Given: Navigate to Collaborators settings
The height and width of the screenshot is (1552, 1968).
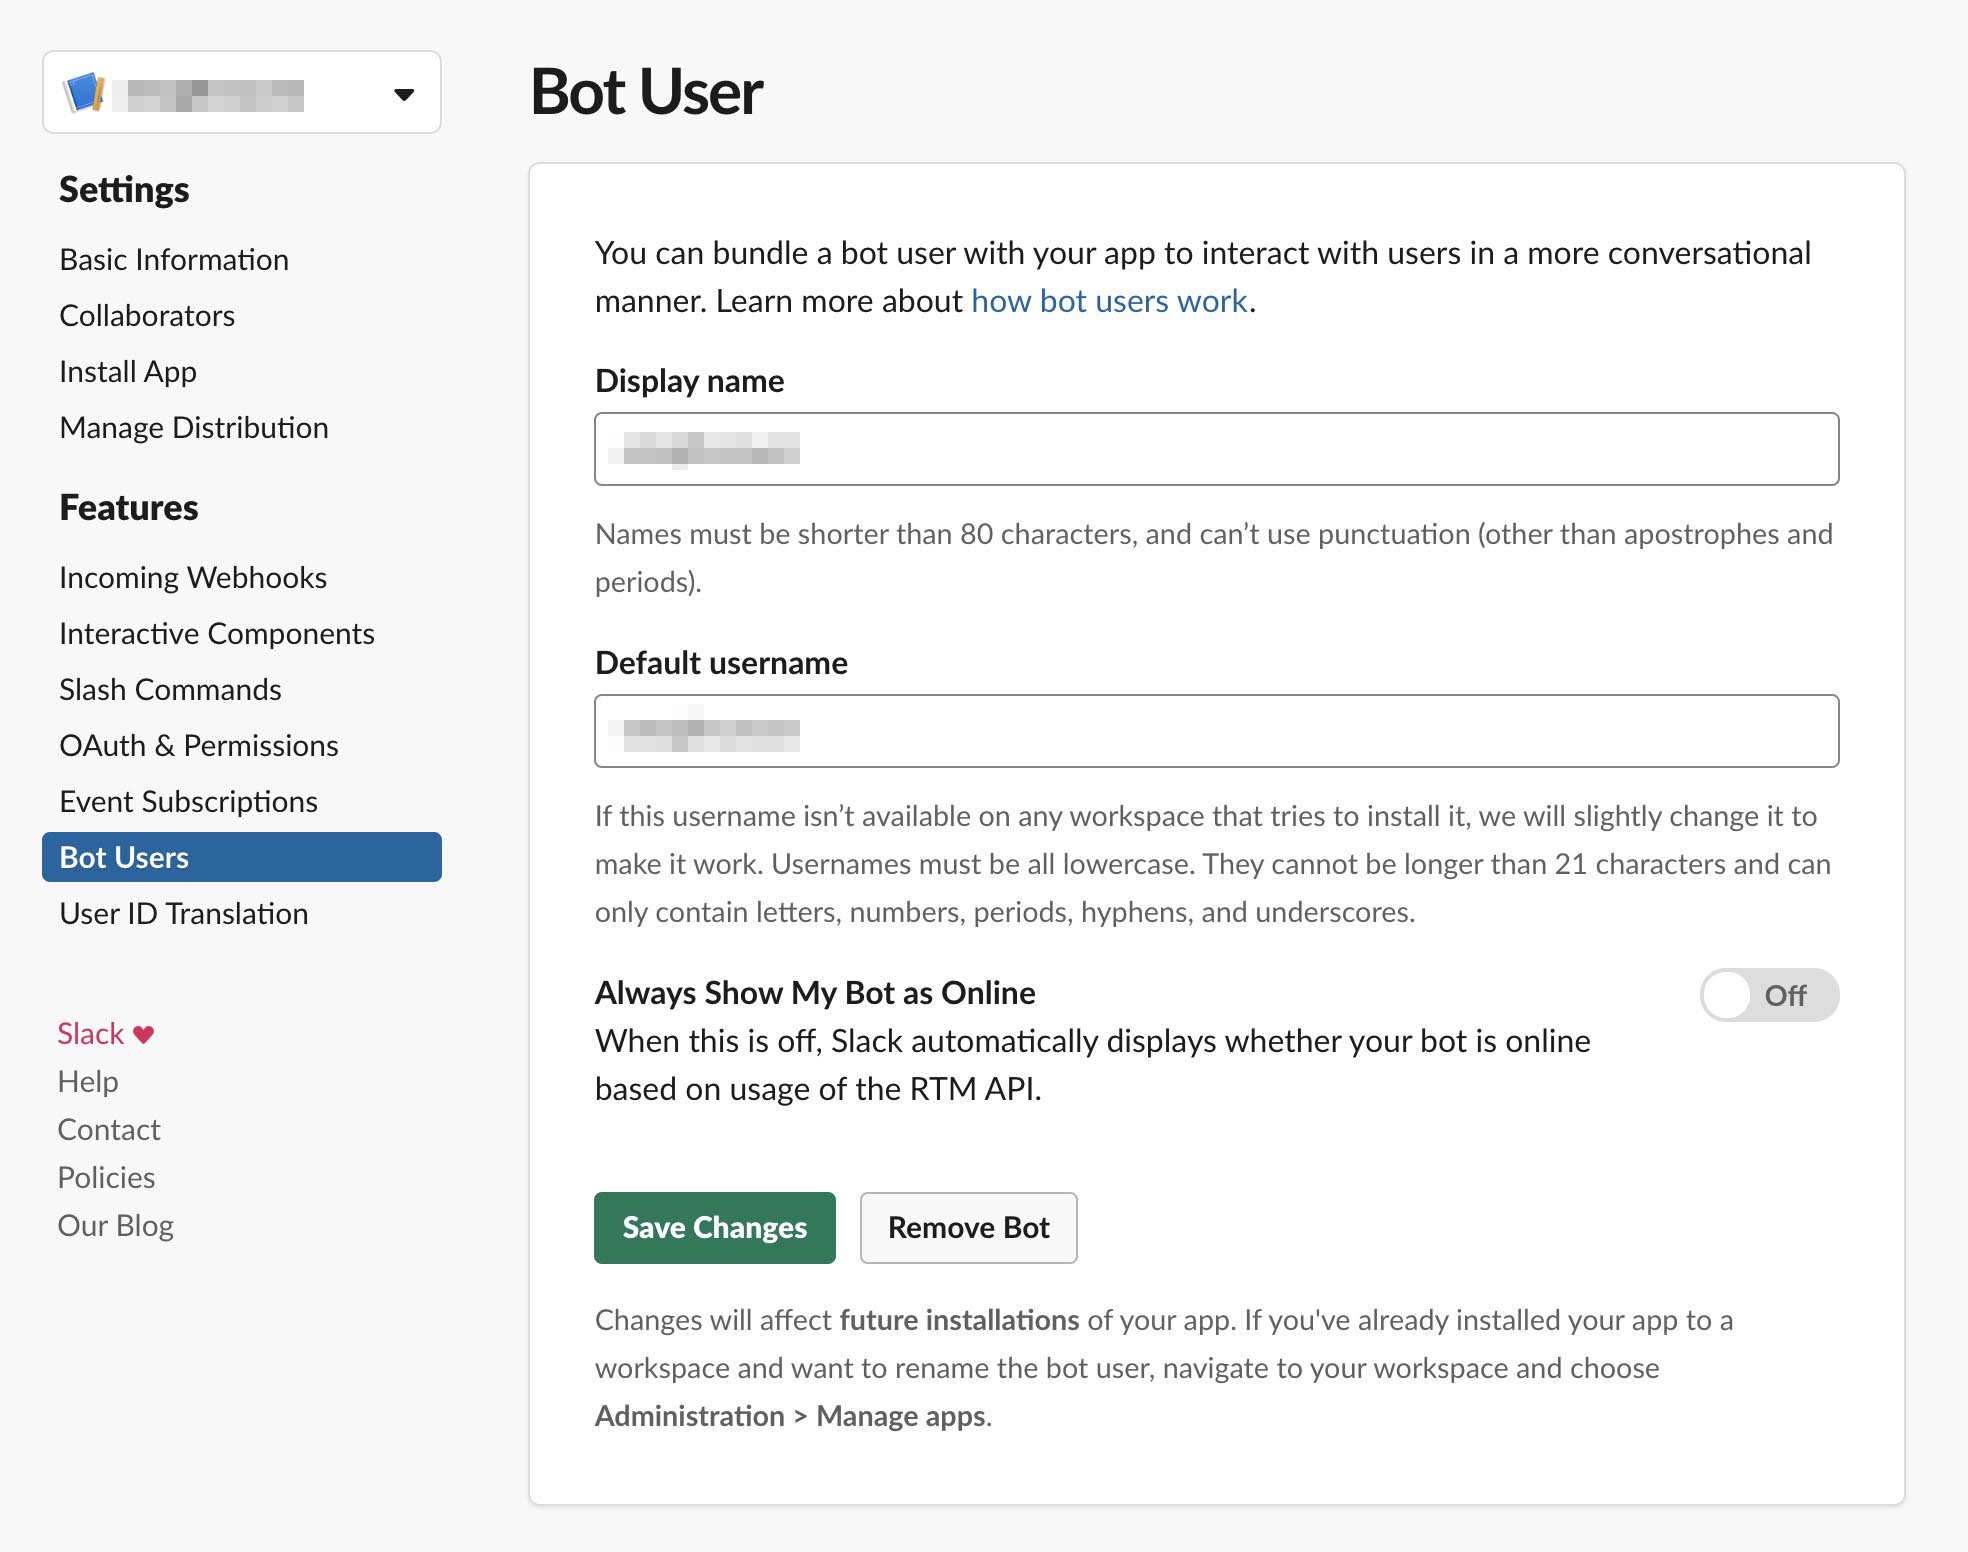Looking at the screenshot, I should tap(147, 315).
